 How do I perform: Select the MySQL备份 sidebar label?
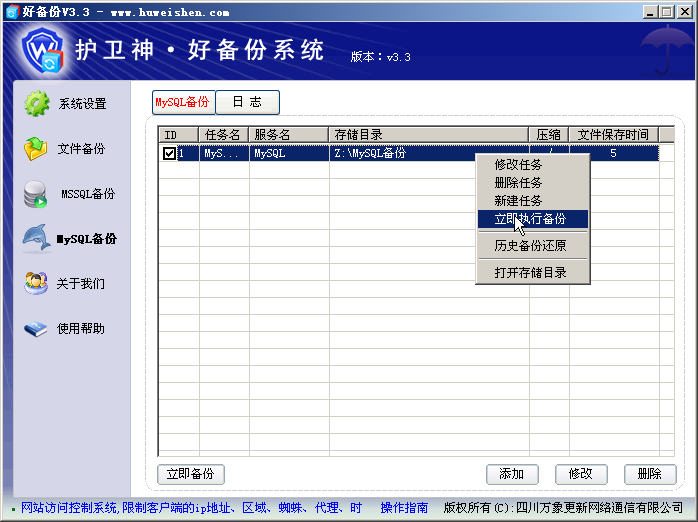coord(86,239)
